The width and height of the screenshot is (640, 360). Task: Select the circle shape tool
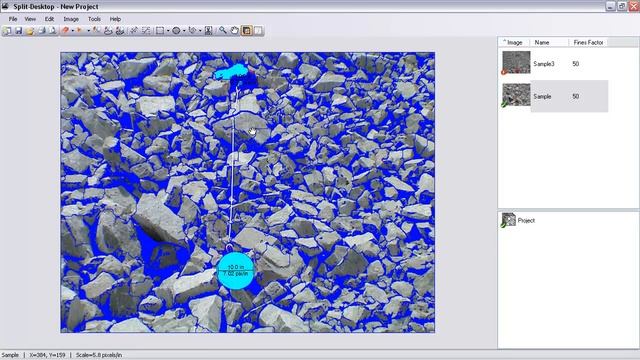pos(176,31)
